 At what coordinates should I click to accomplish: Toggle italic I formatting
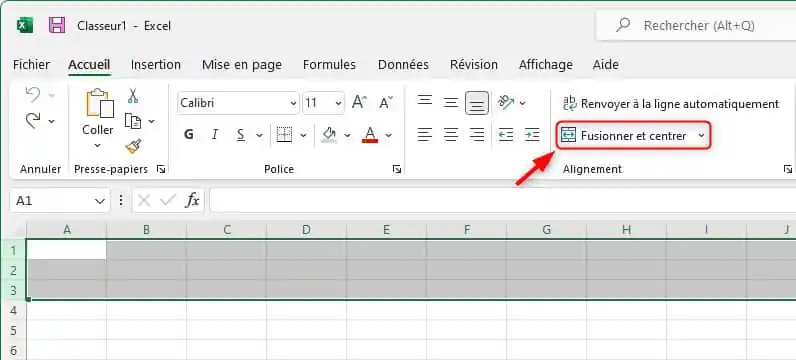215,135
